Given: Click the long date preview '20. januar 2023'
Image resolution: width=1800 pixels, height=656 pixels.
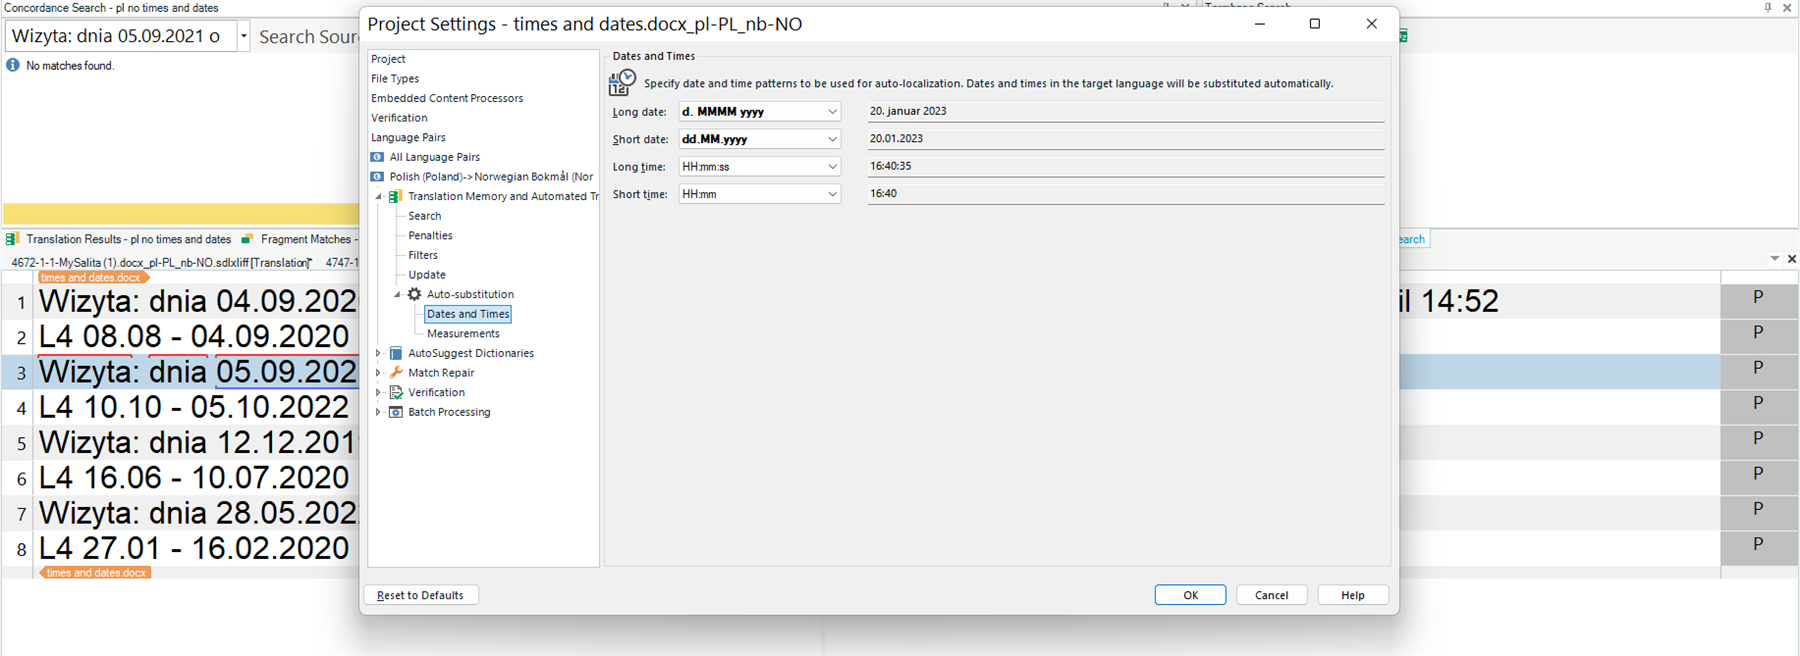Looking at the screenshot, I should [x=908, y=111].
